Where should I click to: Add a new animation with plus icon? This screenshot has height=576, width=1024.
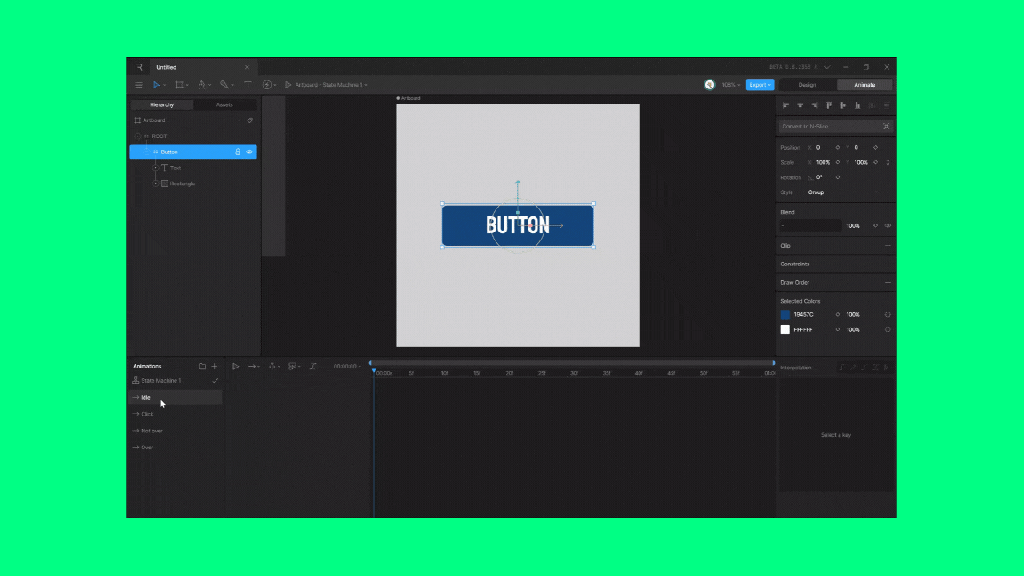point(214,366)
